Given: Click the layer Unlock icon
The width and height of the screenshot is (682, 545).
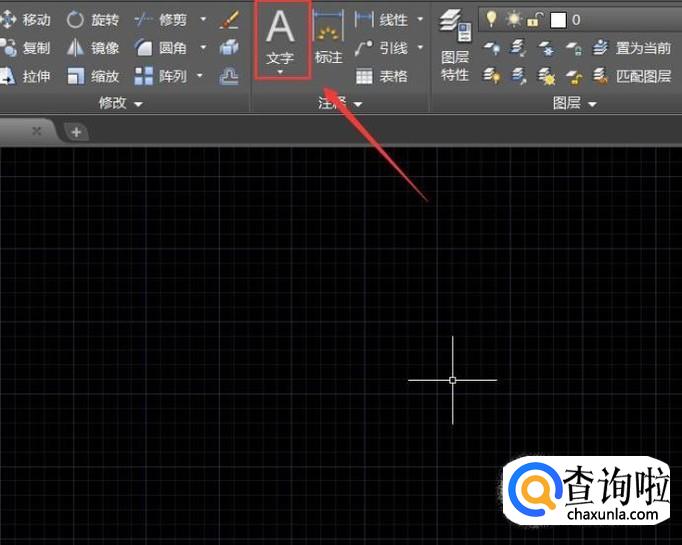Looking at the screenshot, I should [574, 77].
